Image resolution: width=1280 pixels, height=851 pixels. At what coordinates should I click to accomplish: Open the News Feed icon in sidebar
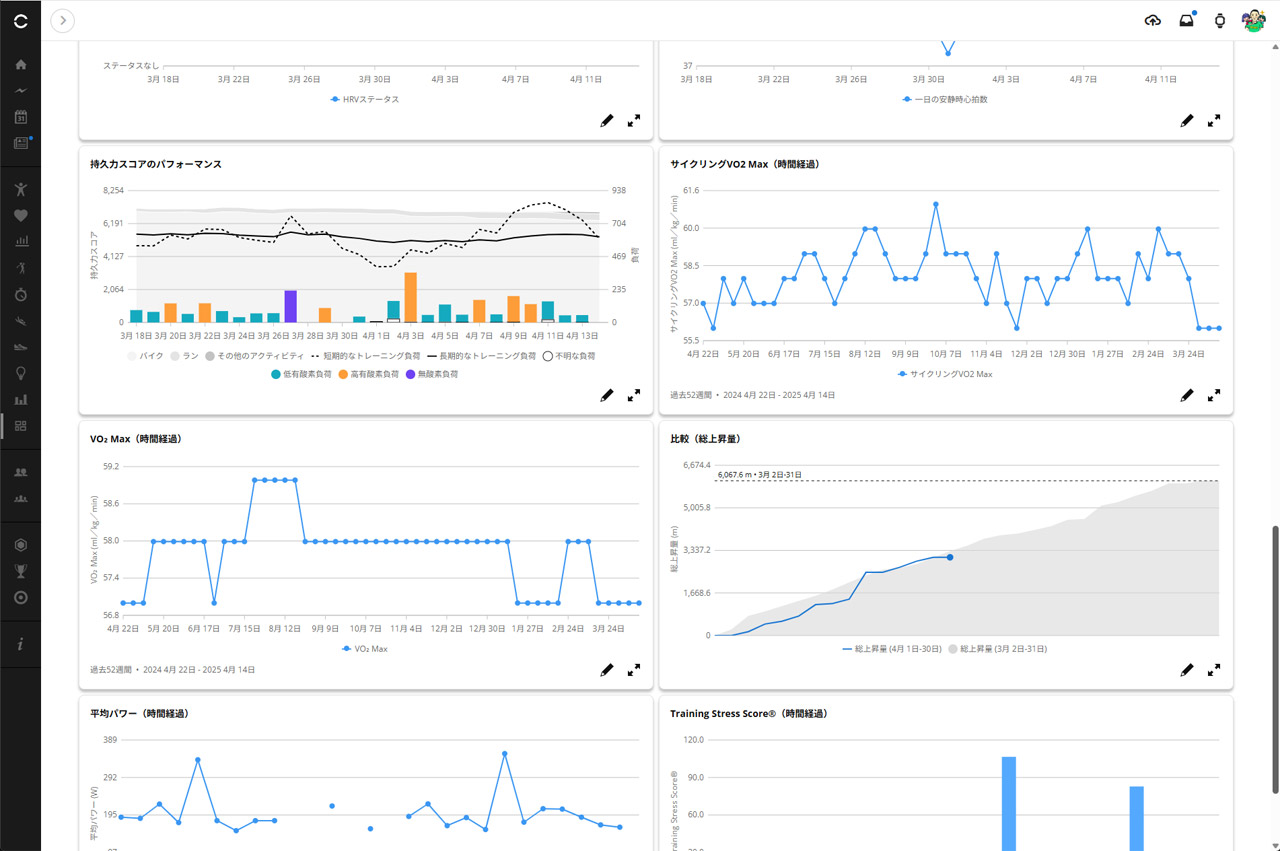pos(21,143)
